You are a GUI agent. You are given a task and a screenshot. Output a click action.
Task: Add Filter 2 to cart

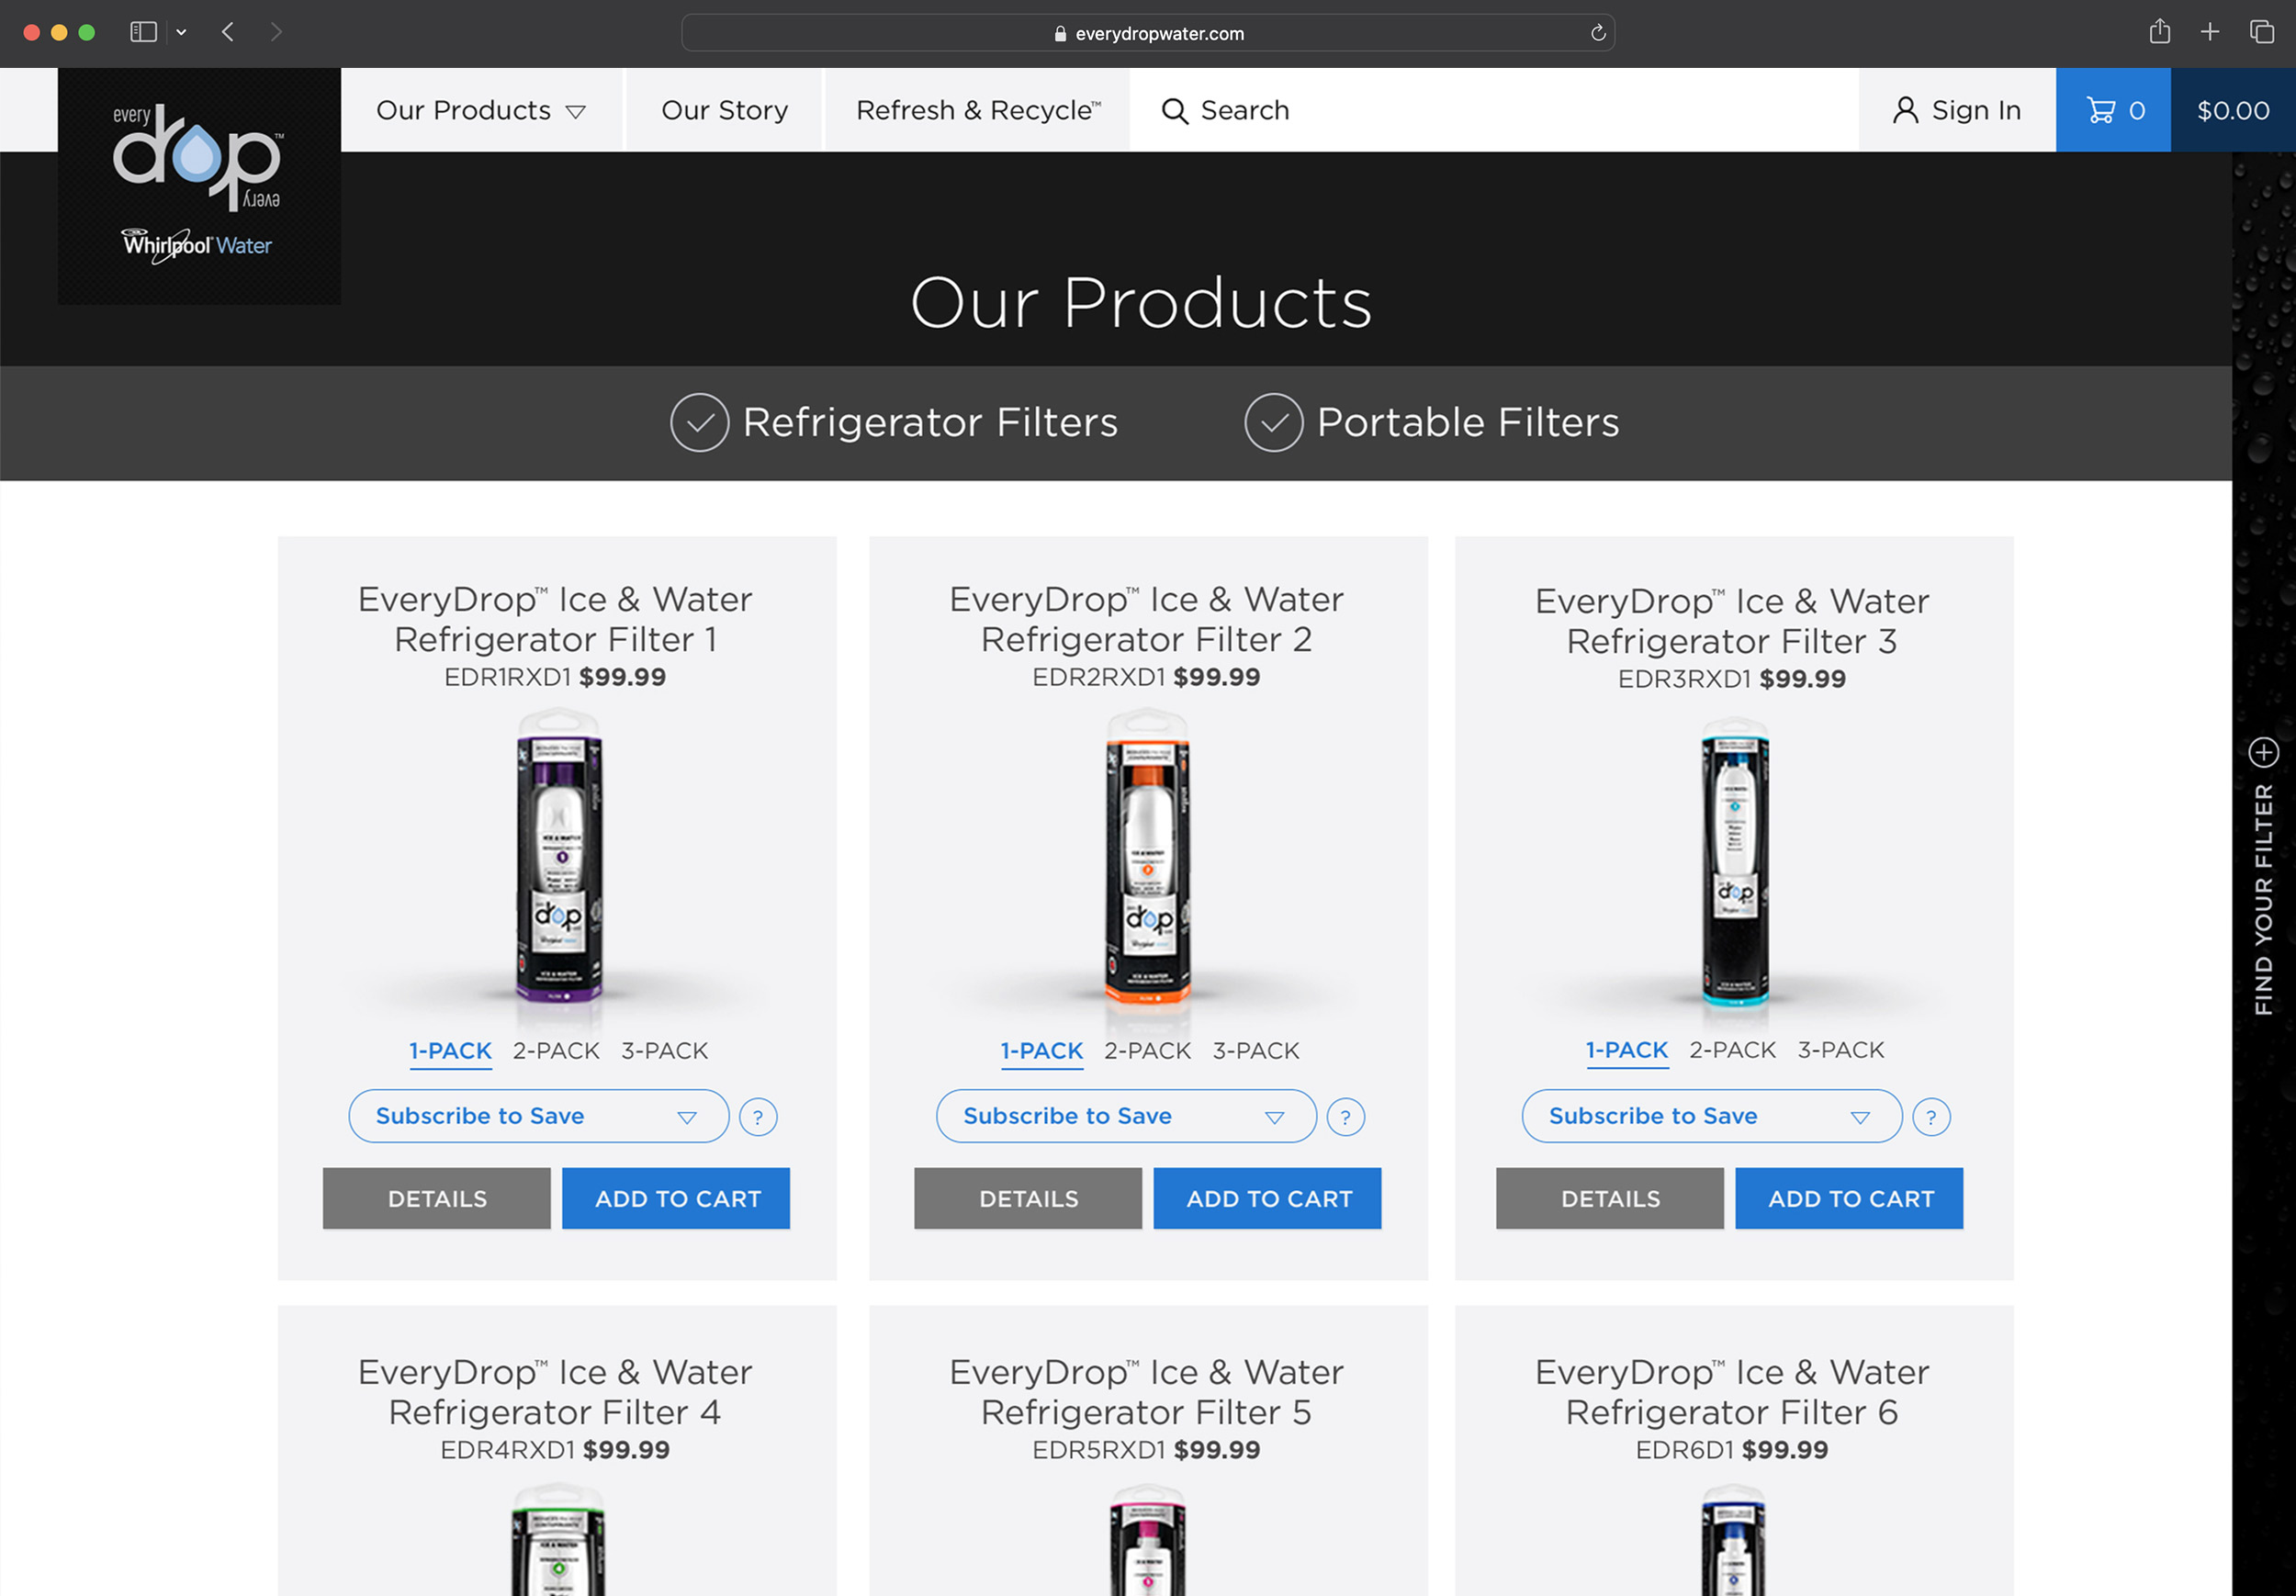tap(1267, 1198)
